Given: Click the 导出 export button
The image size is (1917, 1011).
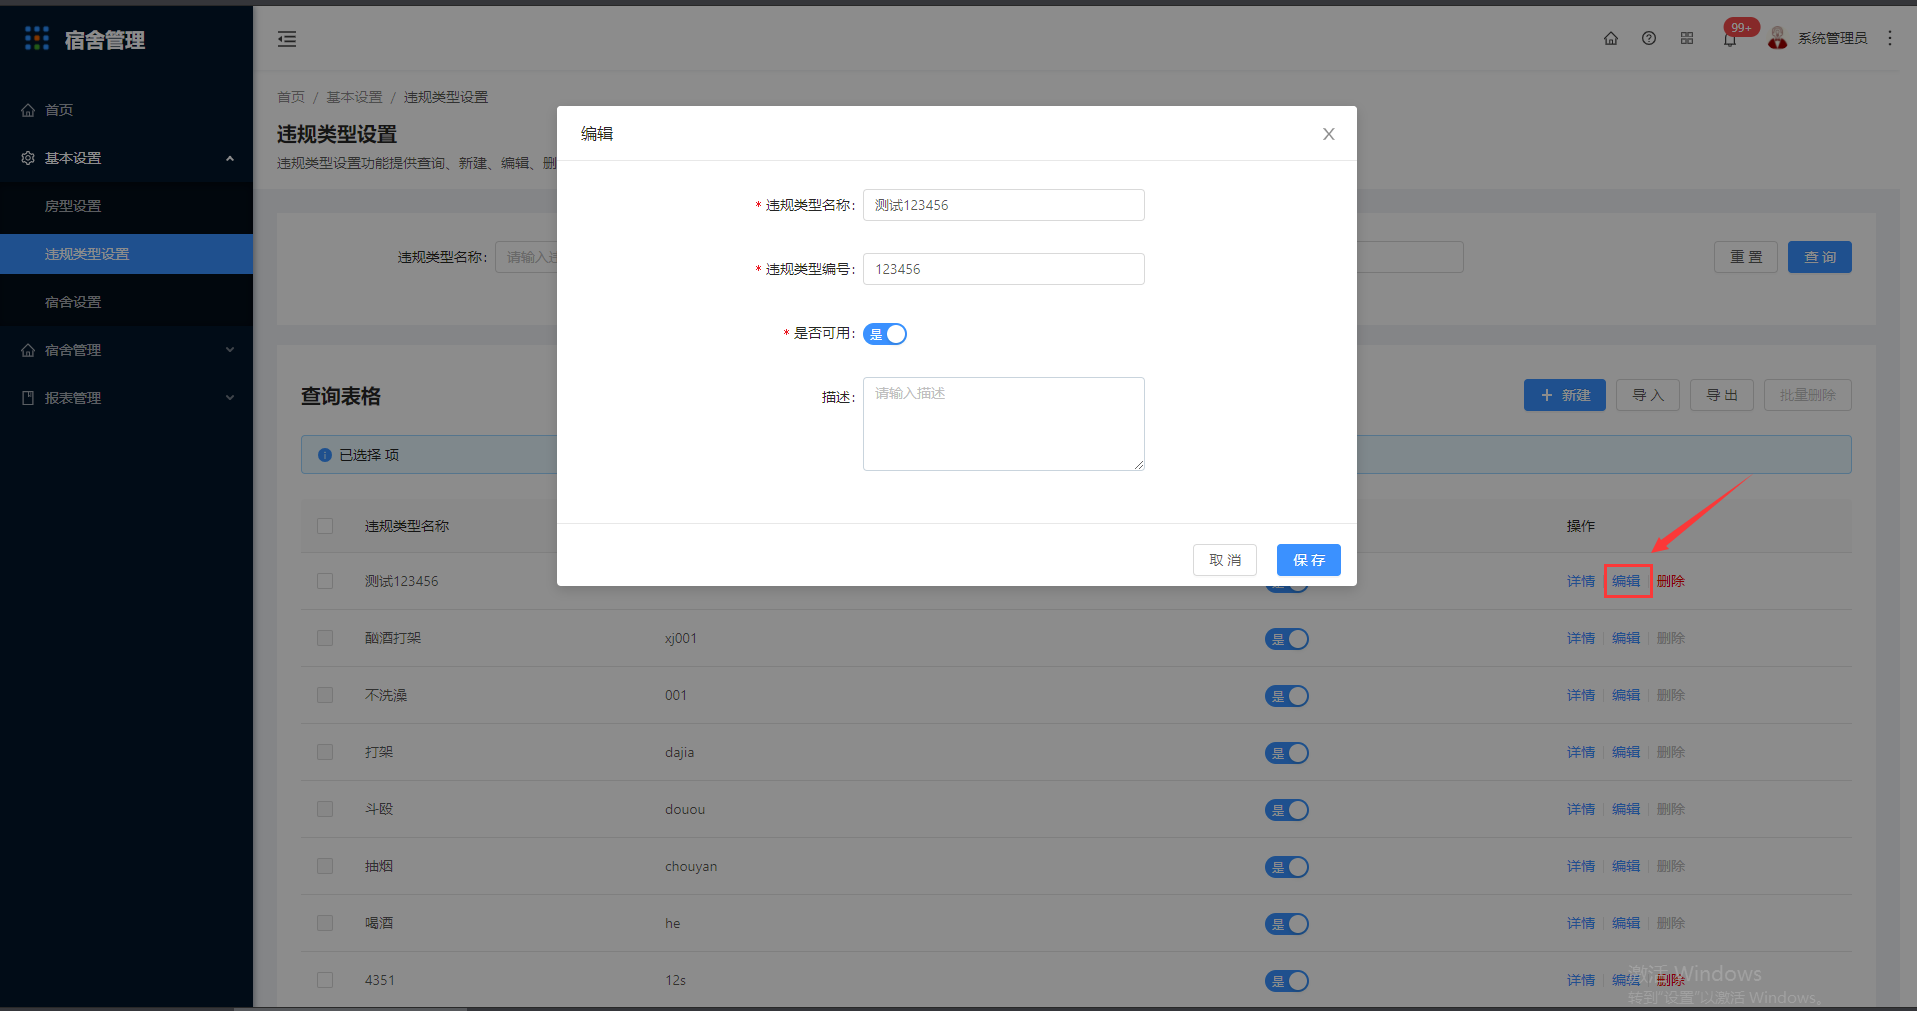Looking at the screenshot, I should click(1722, 395).
